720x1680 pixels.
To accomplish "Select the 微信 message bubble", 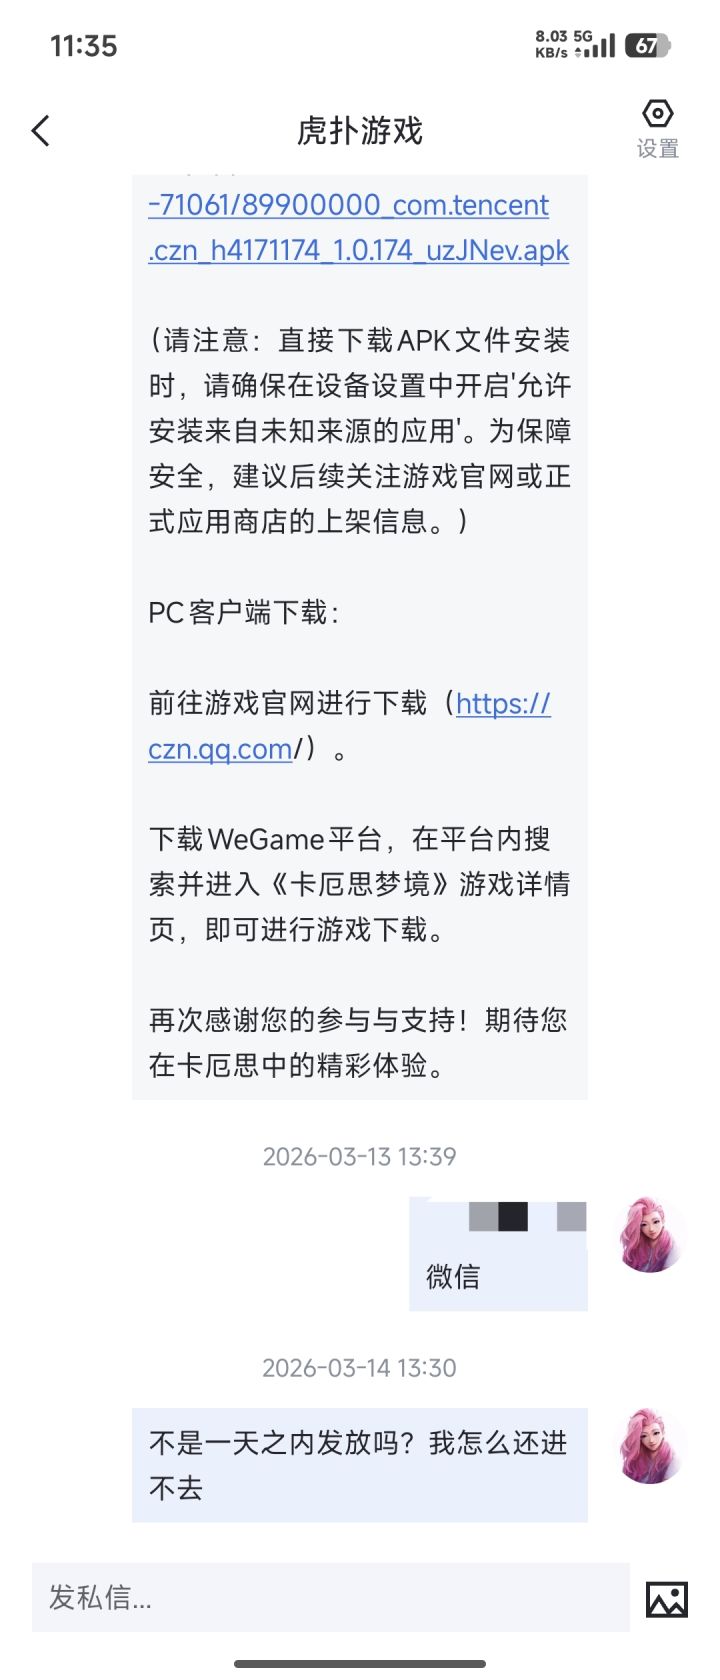I will pyautogui.click(x=498, y=1254).
